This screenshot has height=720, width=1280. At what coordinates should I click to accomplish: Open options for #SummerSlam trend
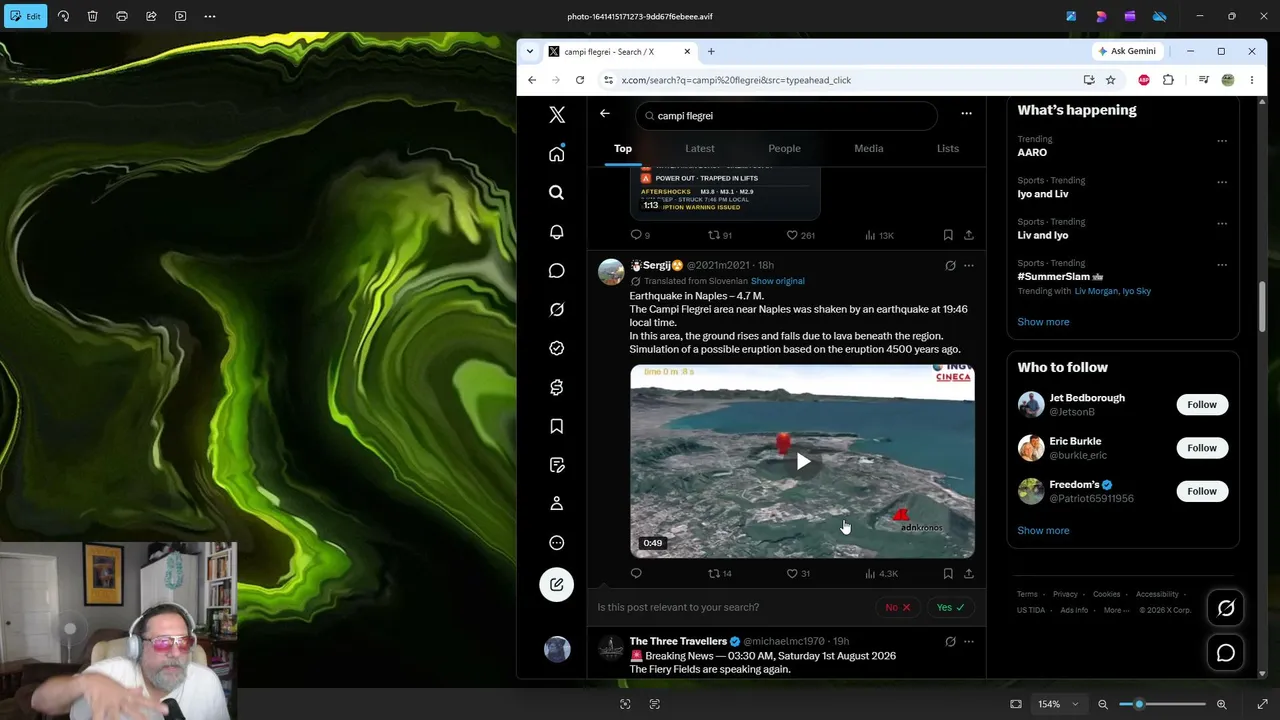point(1222,265)
